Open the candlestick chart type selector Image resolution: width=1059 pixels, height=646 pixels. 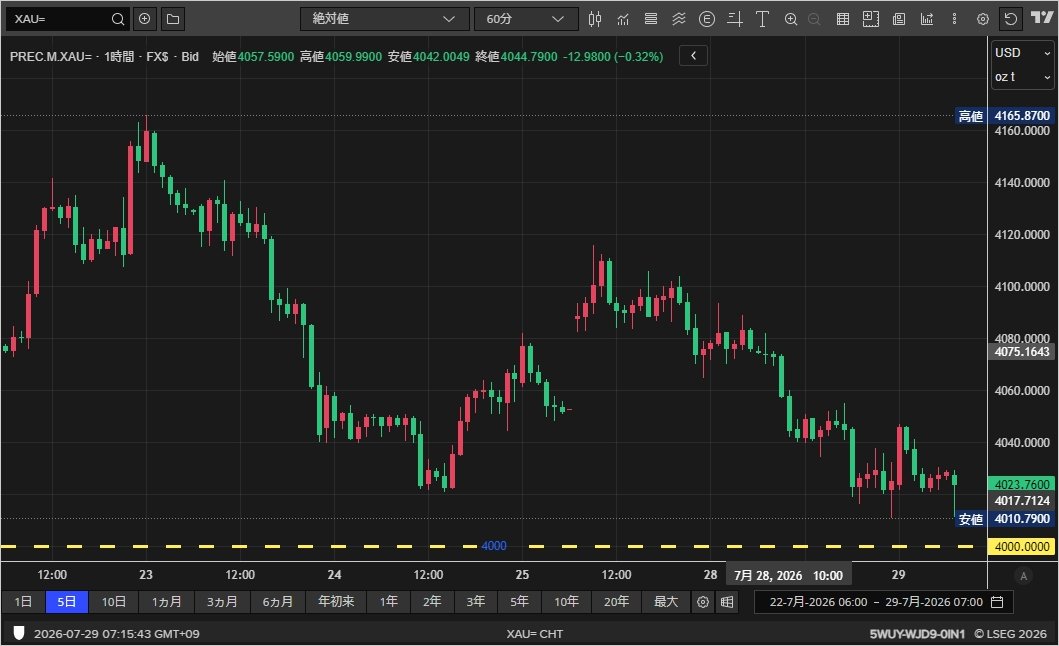coord(594,19)
